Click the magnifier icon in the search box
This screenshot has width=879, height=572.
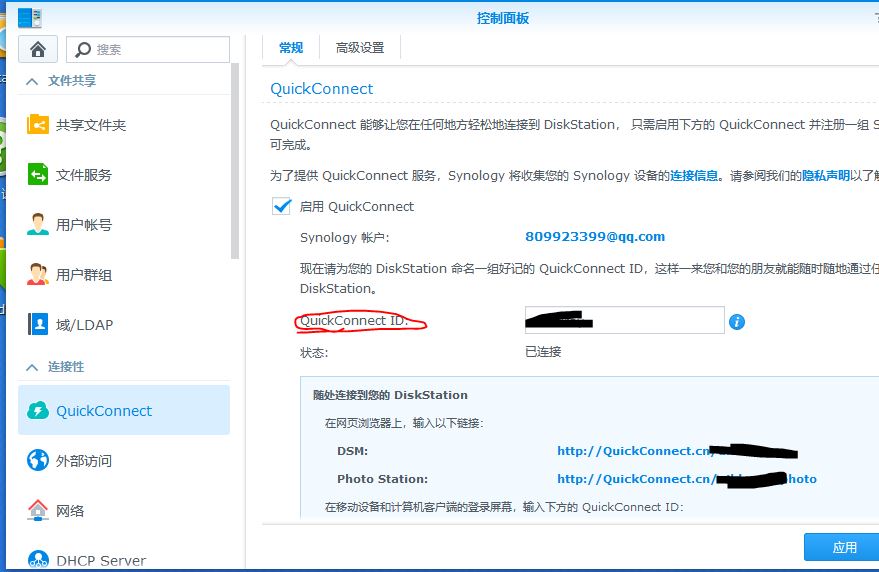point(82,49)
